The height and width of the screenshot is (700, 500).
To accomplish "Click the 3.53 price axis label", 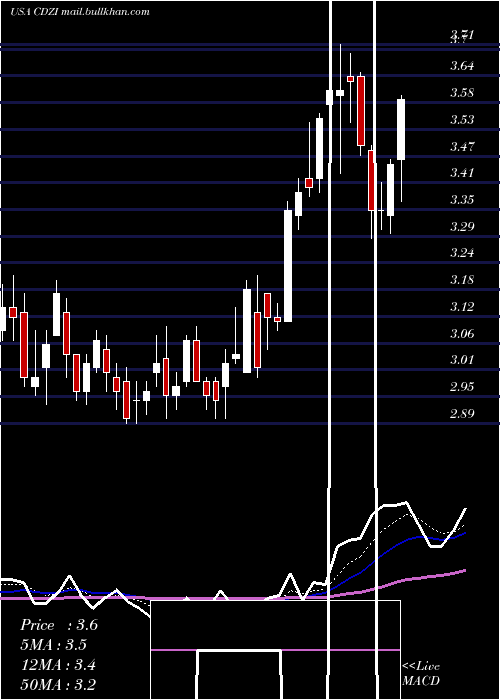I will [462, 120].
